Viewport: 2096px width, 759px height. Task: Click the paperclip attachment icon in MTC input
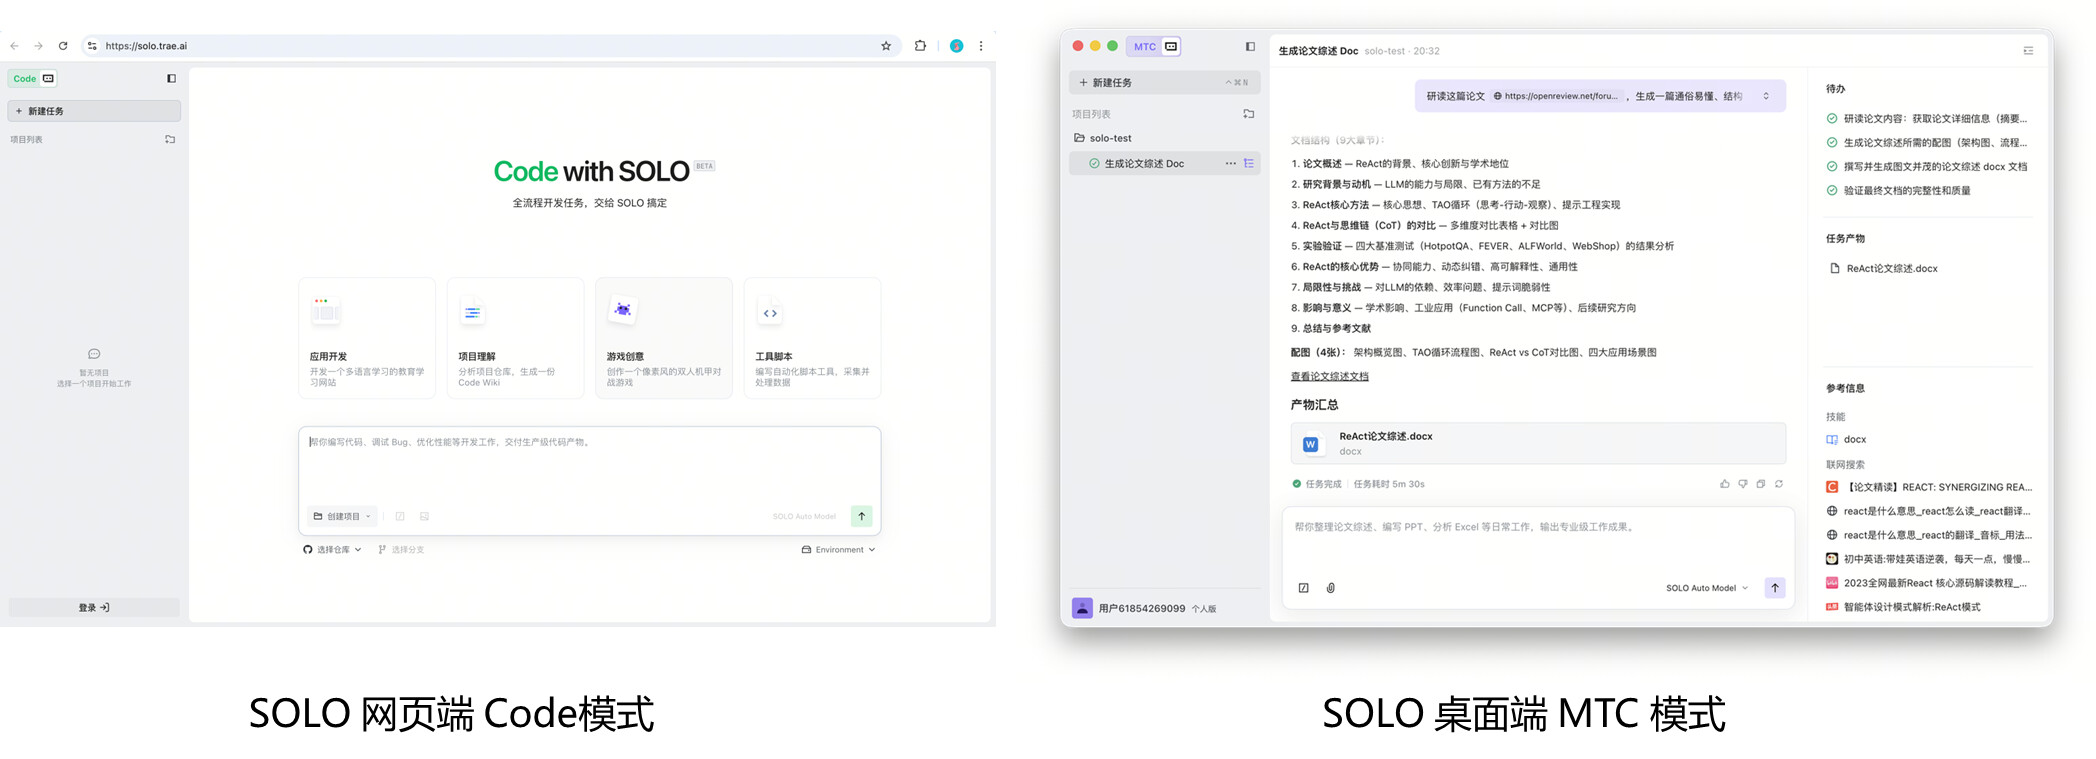(x=1330, y=588)
